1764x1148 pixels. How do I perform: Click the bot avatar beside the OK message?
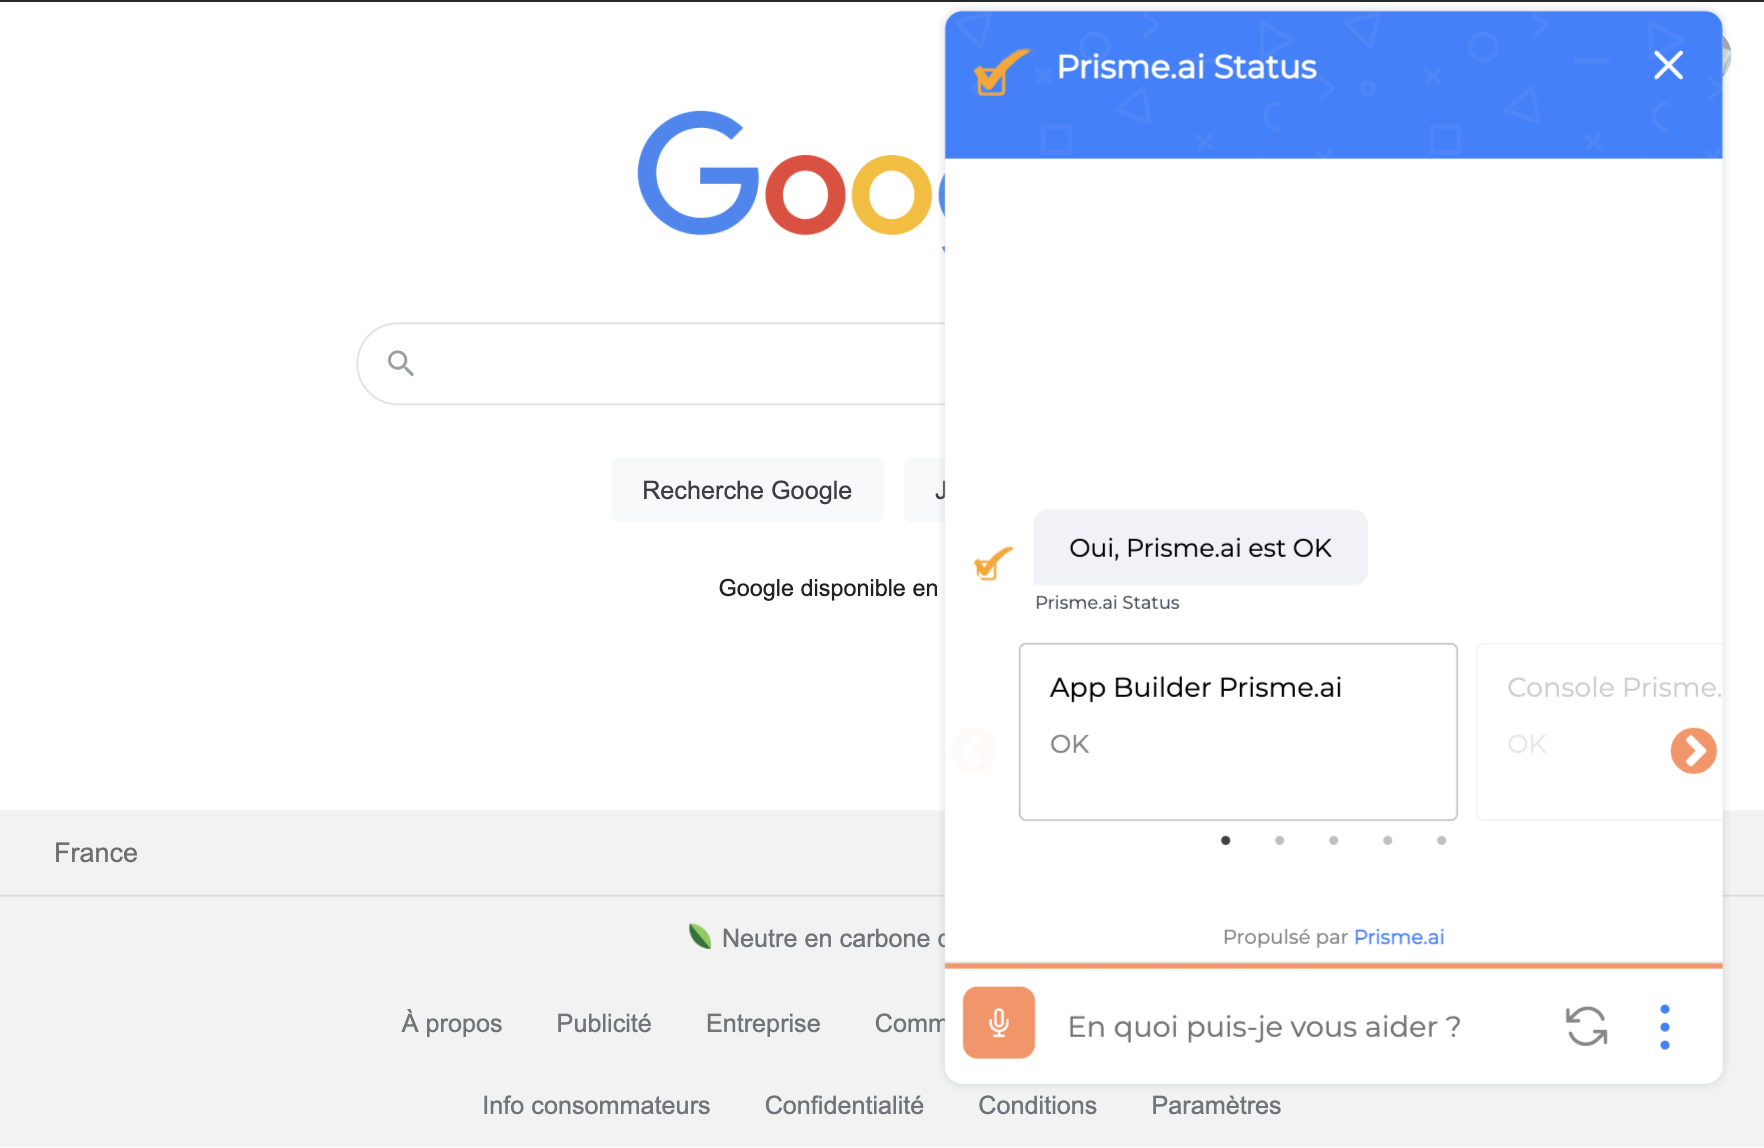click(993, 564)
